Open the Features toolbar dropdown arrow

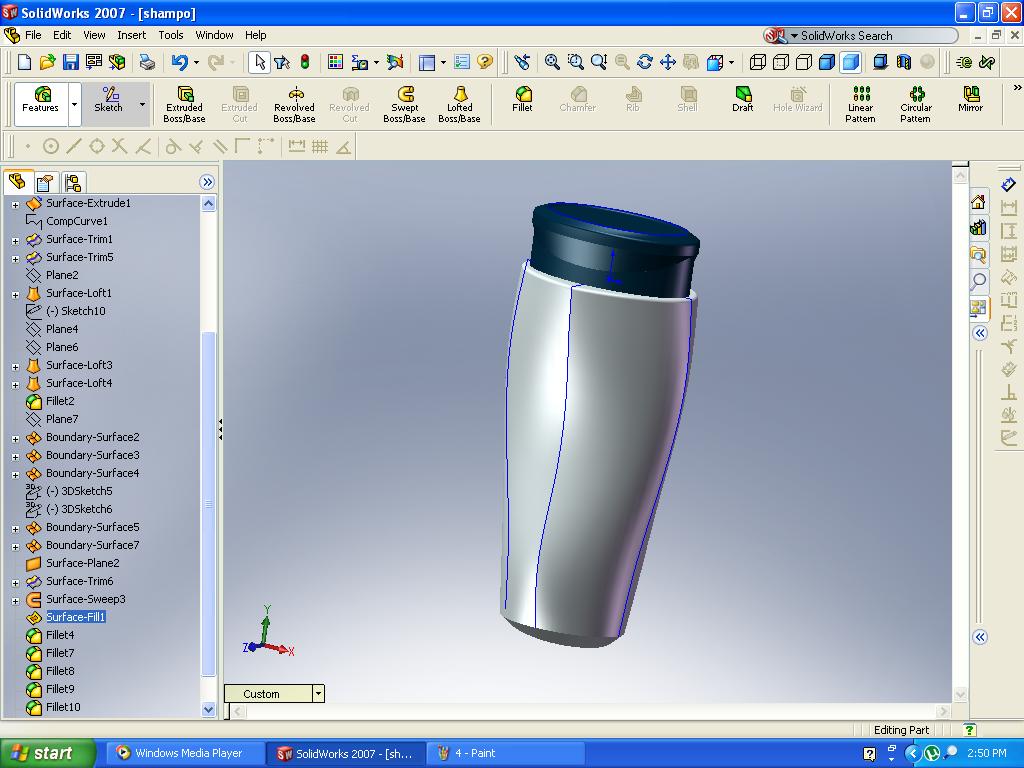[74, 104]
